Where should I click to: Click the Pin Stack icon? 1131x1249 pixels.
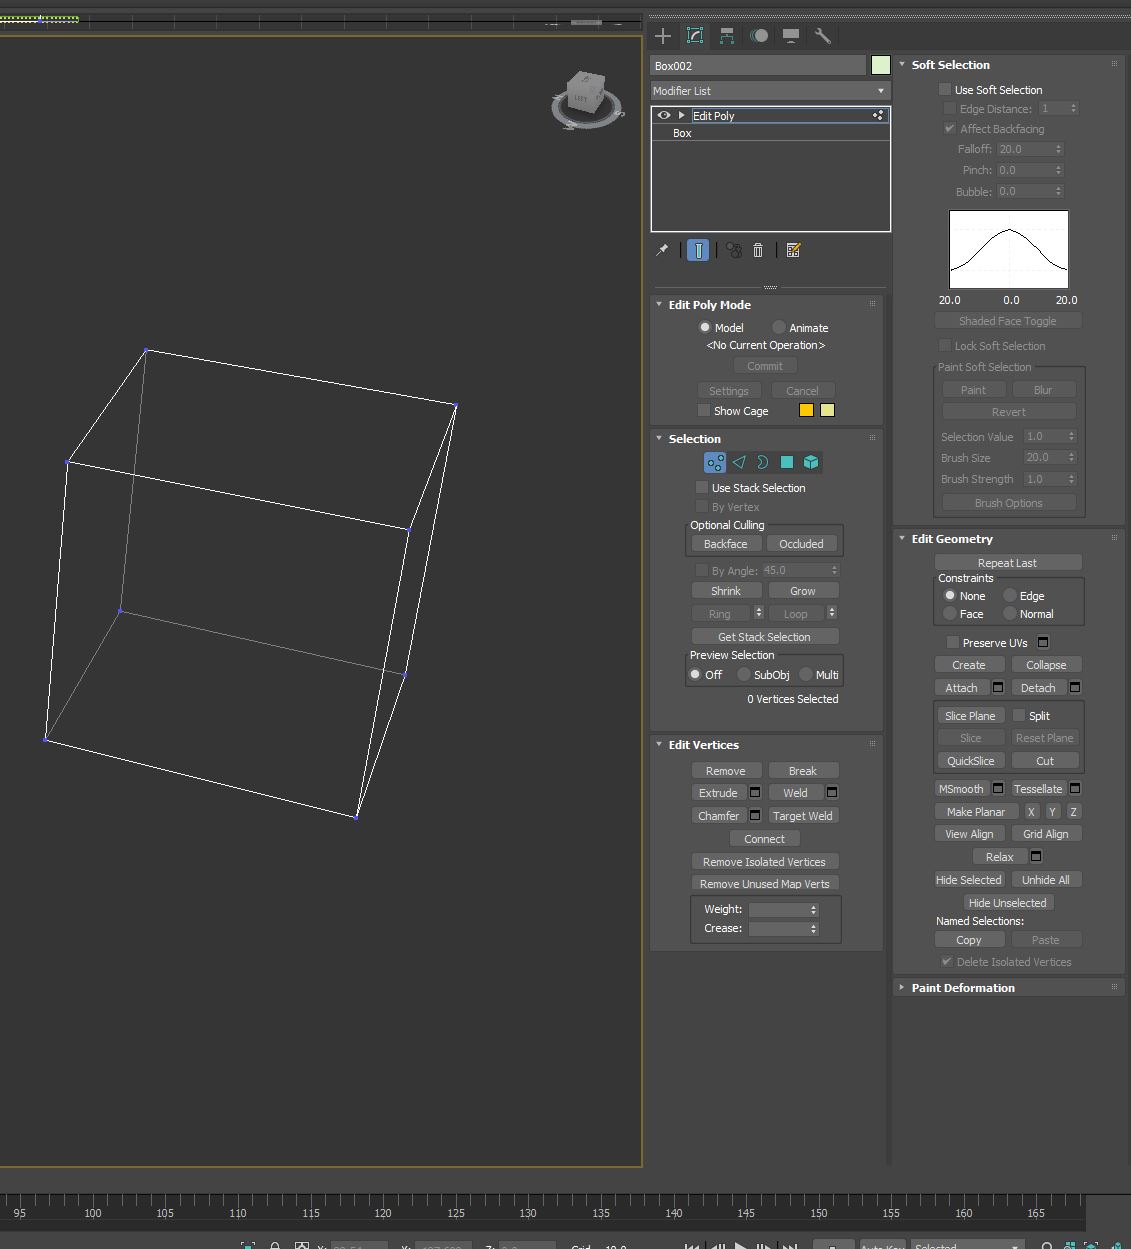(x=662, y=250)
